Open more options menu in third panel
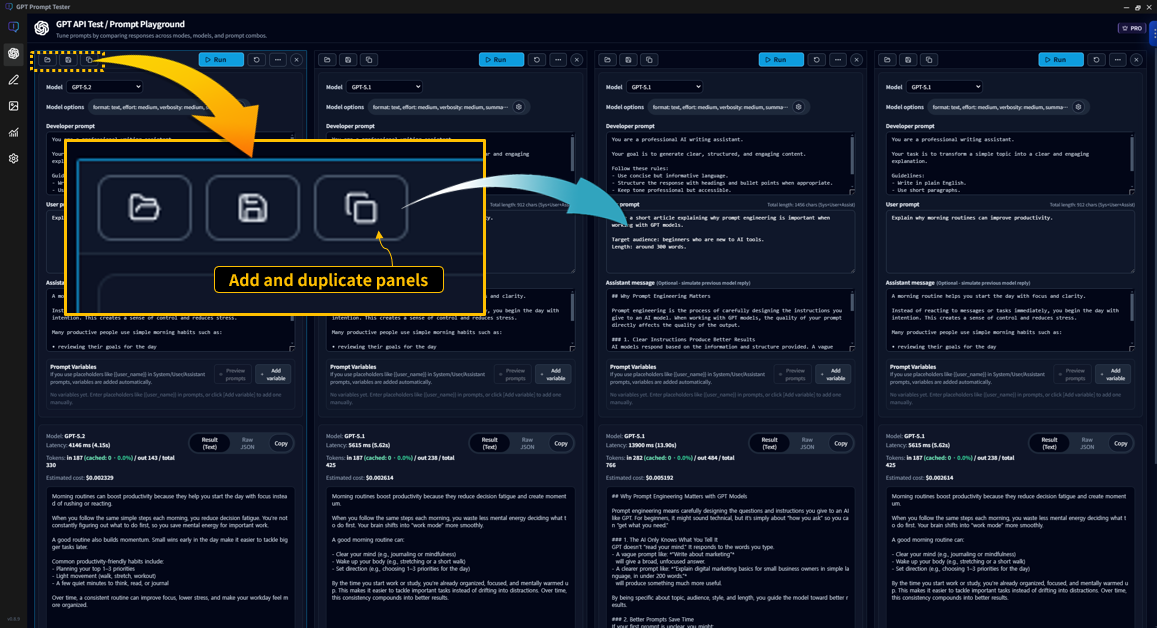The image size is (1157, 628). [x=838, y=60]
